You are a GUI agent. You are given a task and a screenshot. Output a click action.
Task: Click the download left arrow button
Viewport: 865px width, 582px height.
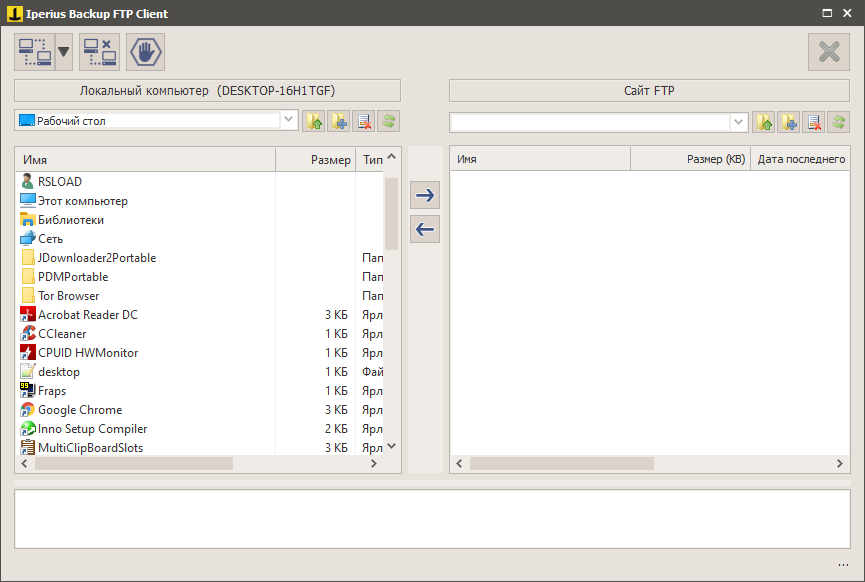pos(425,229)
